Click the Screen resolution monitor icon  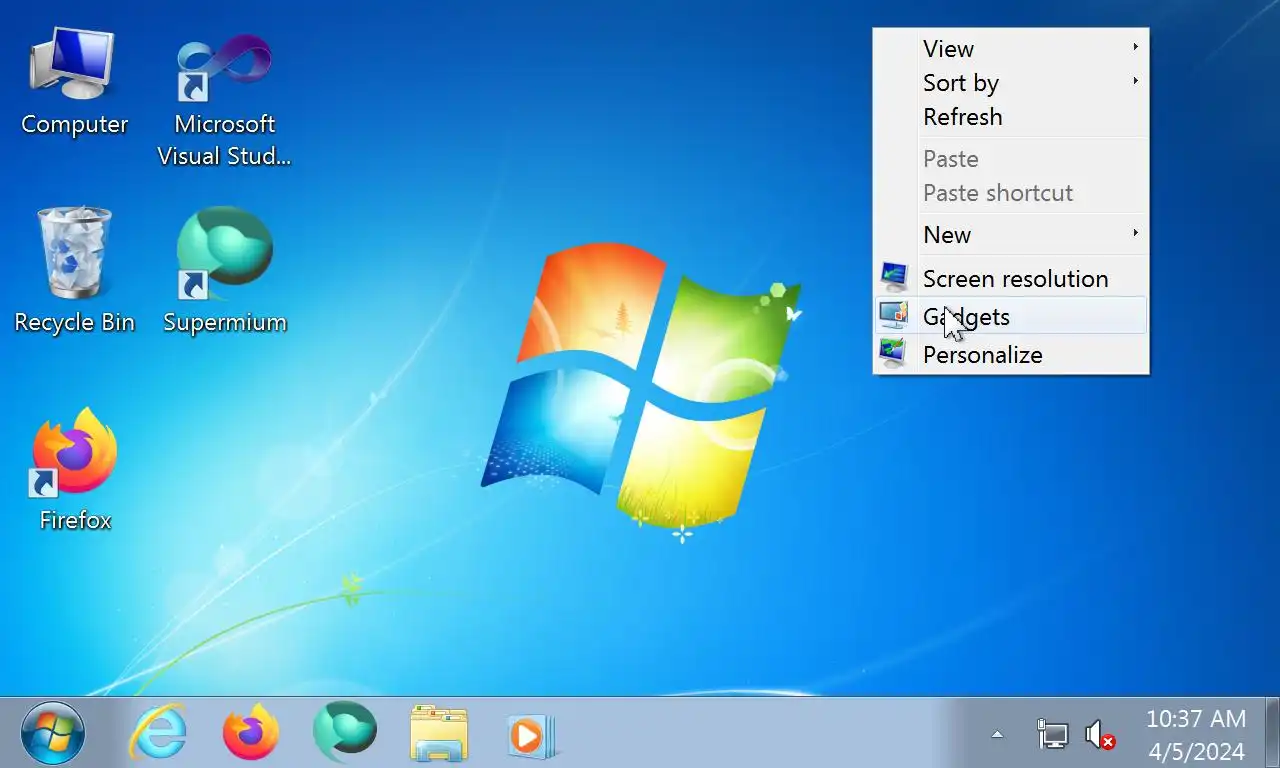pos(894,277)
